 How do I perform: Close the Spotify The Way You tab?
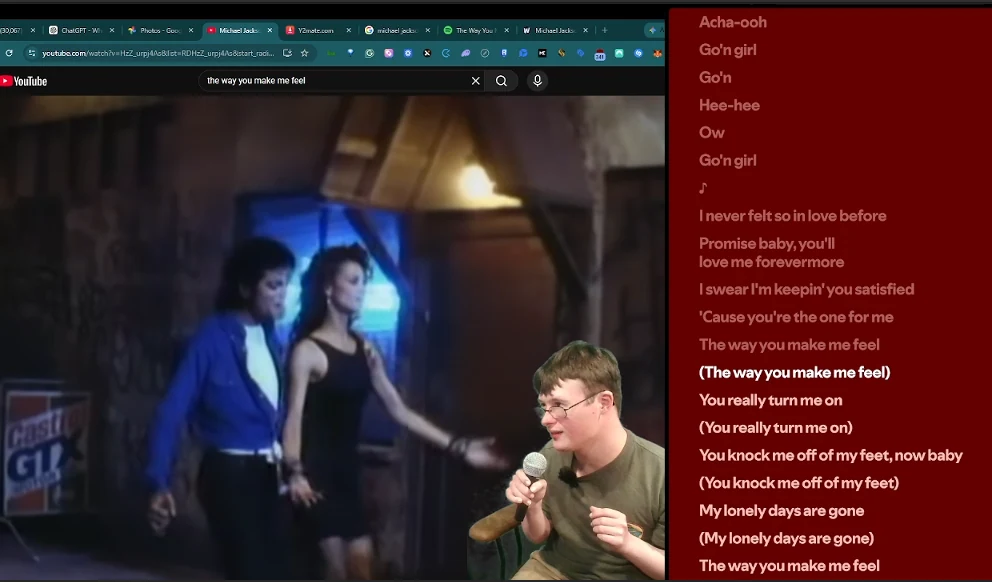pos(507,30)
